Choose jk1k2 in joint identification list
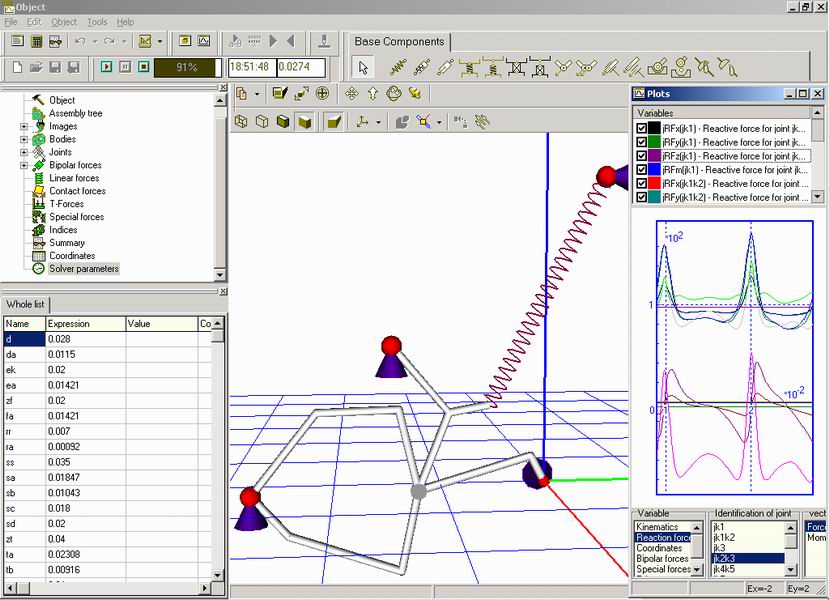The image size is (829, 600). pos(724,537)
